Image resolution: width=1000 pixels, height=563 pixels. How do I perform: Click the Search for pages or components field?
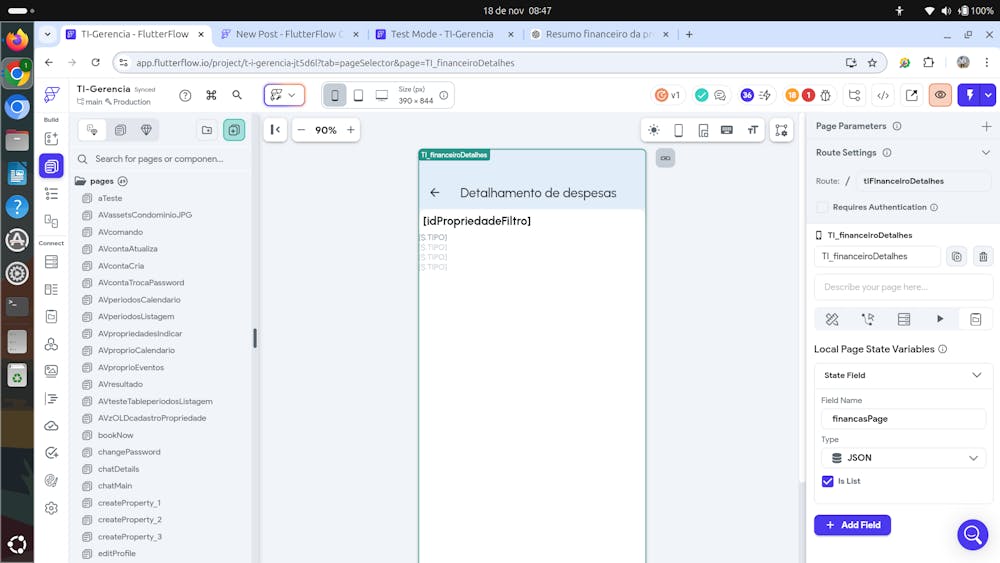[160, 159]
